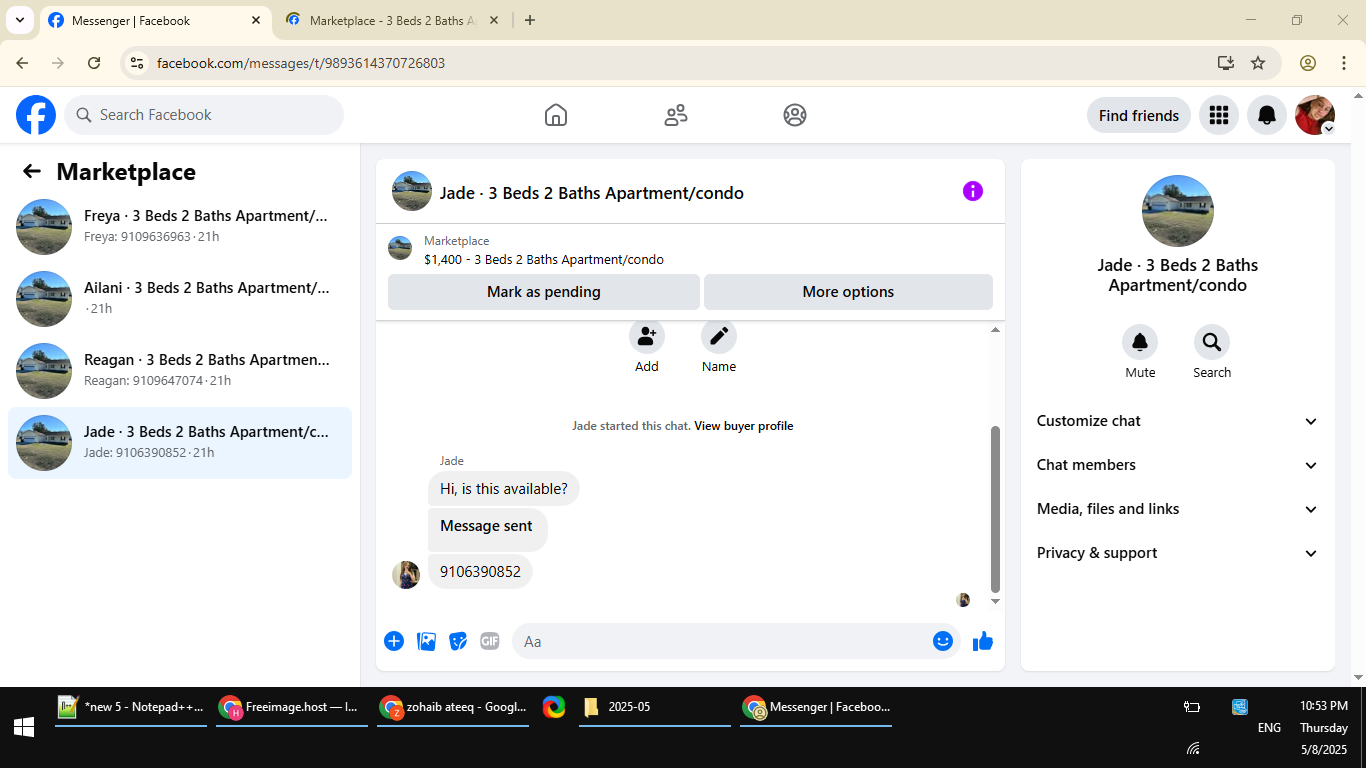Open Freya's Marketplace conversation

pyautogui.click(x=180, y=226)
